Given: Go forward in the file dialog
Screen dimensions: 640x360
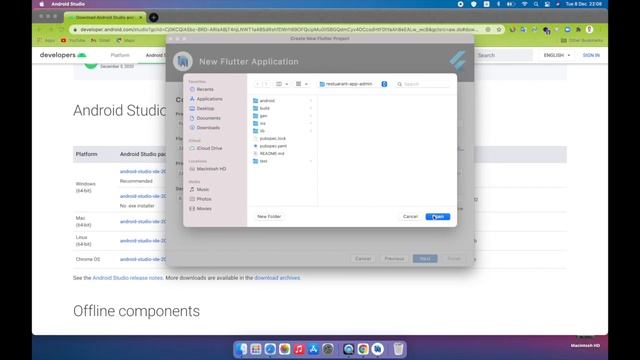Looking at the screenshot, I should [266, 84].
